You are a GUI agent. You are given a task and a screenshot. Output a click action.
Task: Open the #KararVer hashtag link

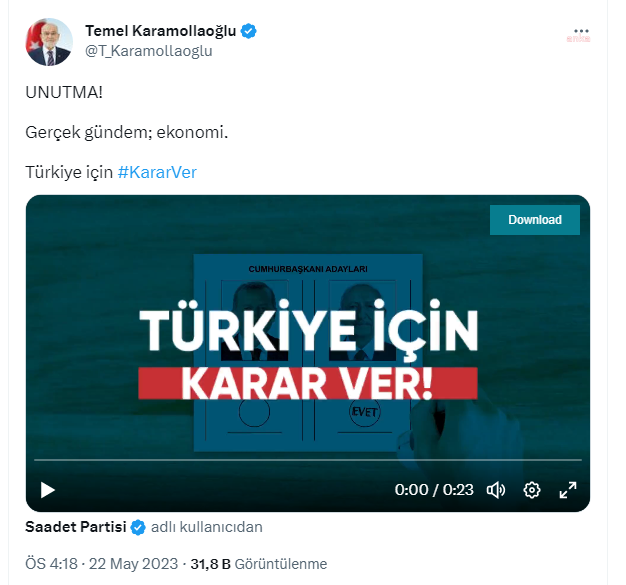[x=157, y=173]
